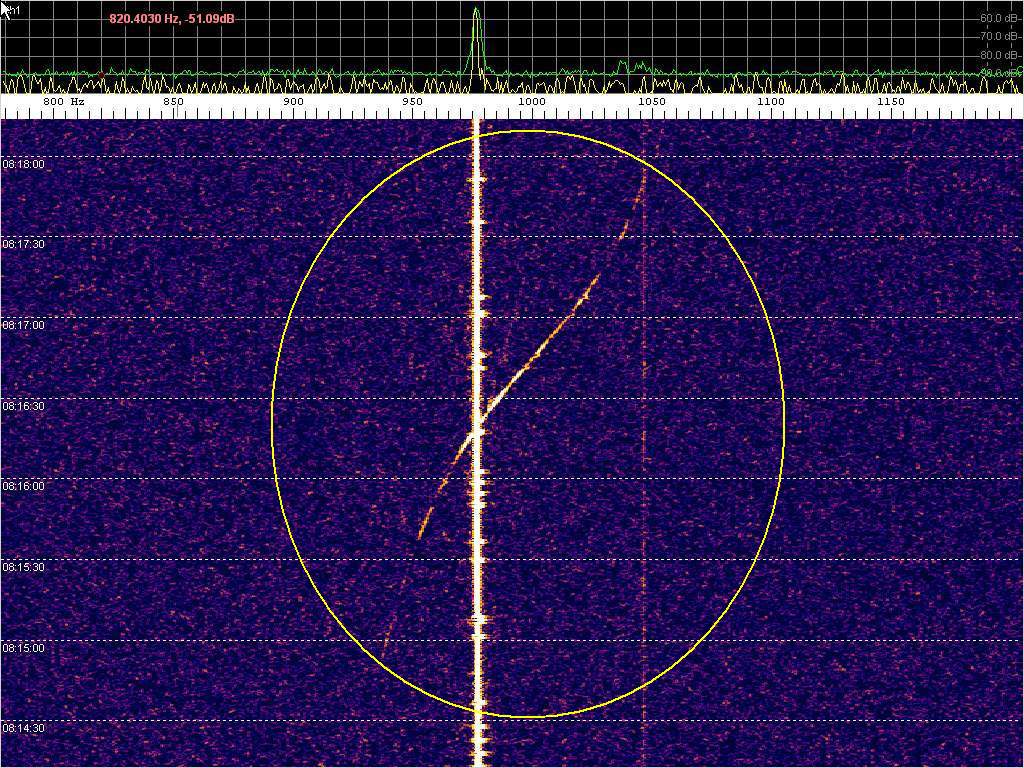The height and width of the screenshot is (768, 1024).
Task: Select the 08:14:30 time marker
Action: (23, 728)
